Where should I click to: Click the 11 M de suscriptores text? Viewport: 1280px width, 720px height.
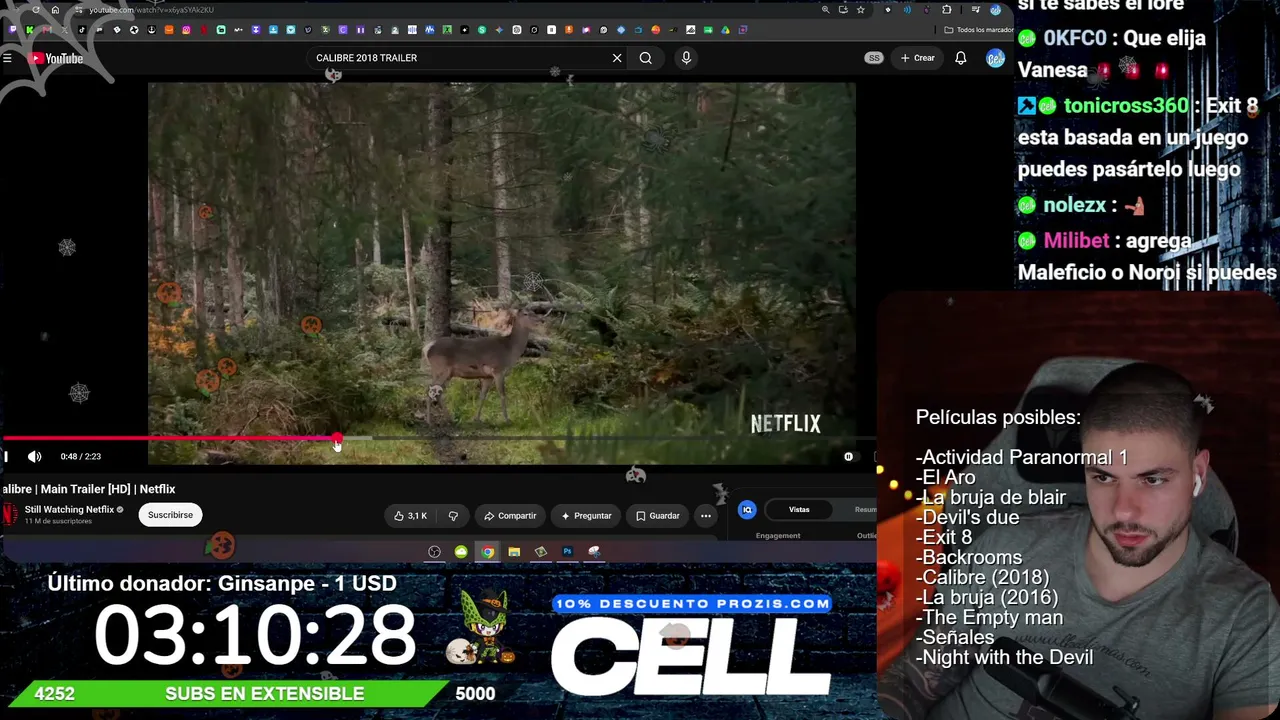[58, 522]
